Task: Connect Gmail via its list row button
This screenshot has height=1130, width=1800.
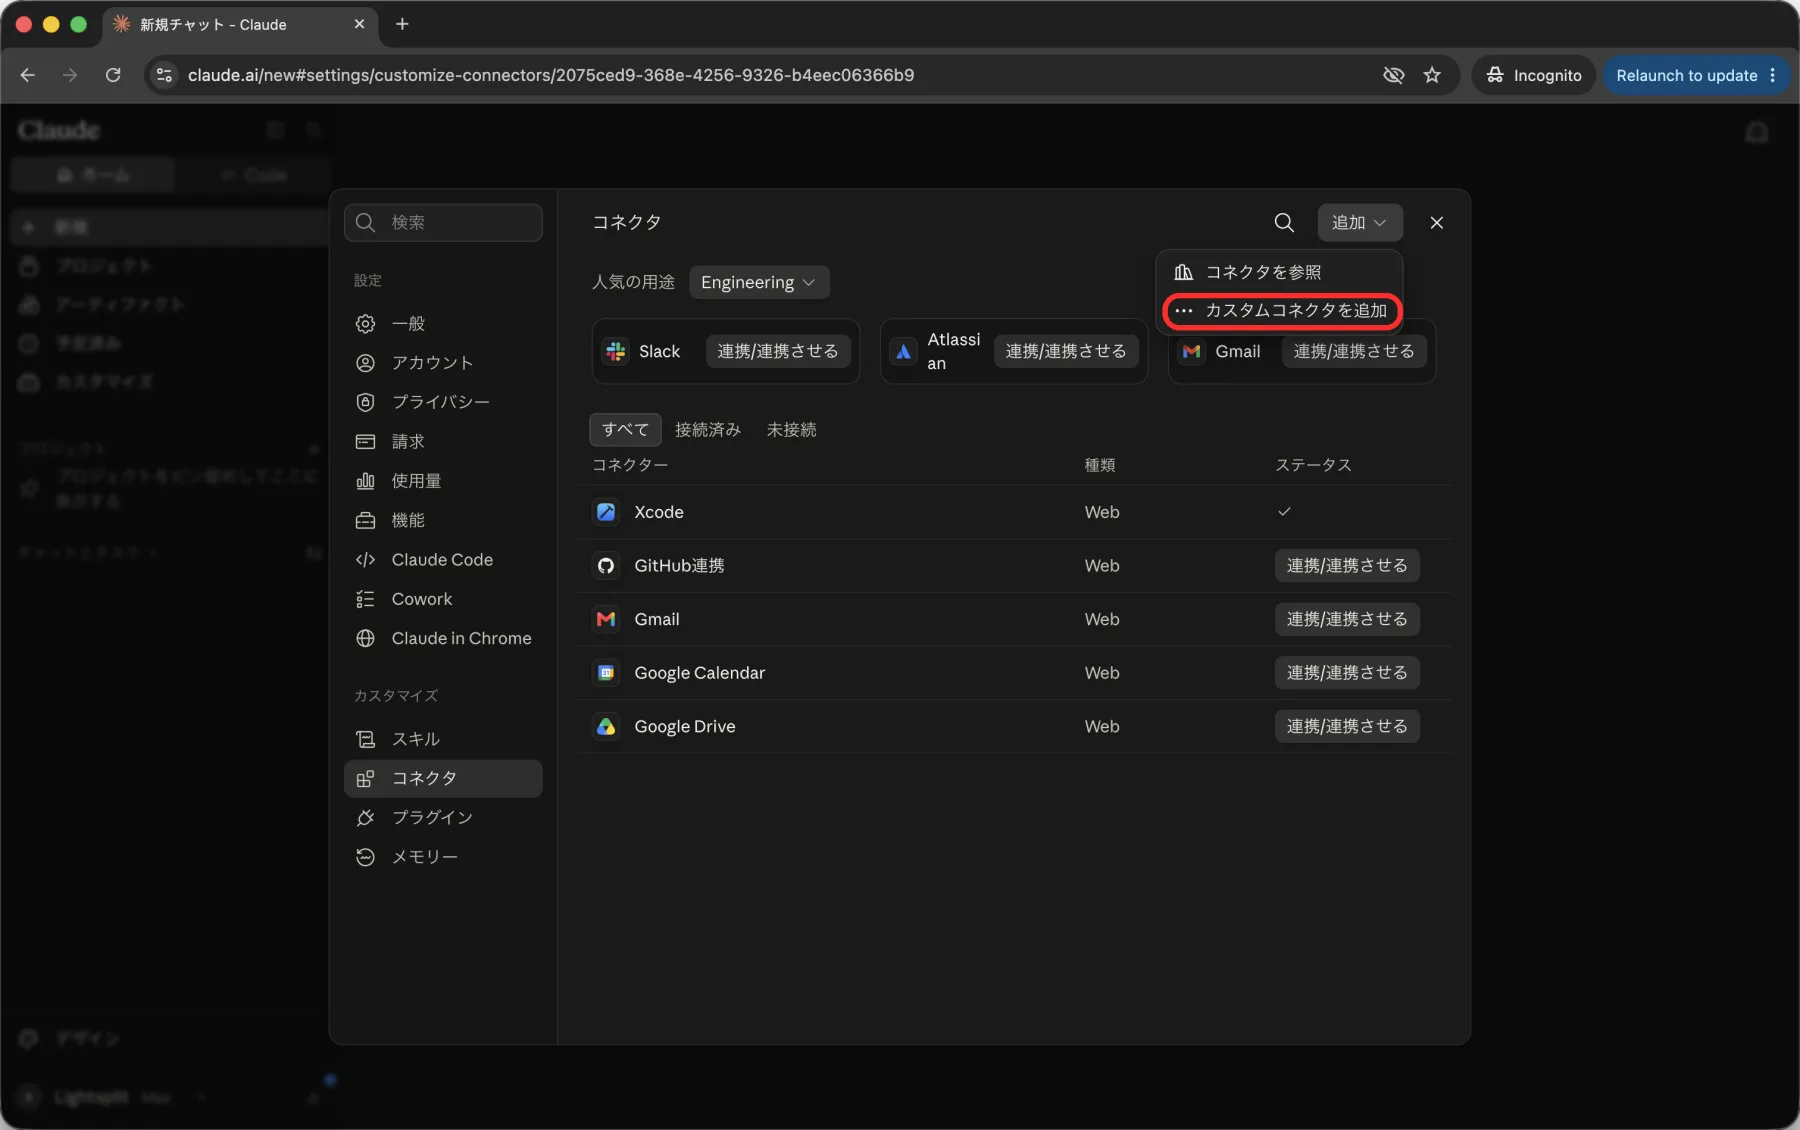Action: 1347,619
